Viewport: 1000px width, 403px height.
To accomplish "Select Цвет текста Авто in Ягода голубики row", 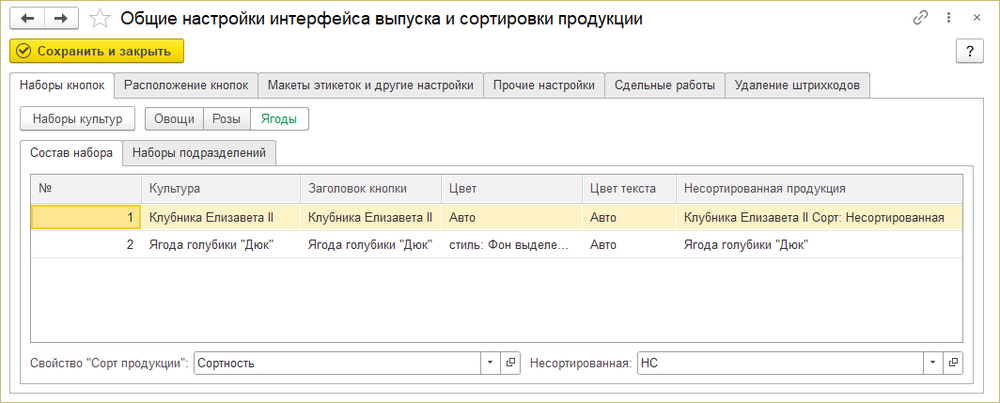I will pyautogui.click(x=629, y=244).
